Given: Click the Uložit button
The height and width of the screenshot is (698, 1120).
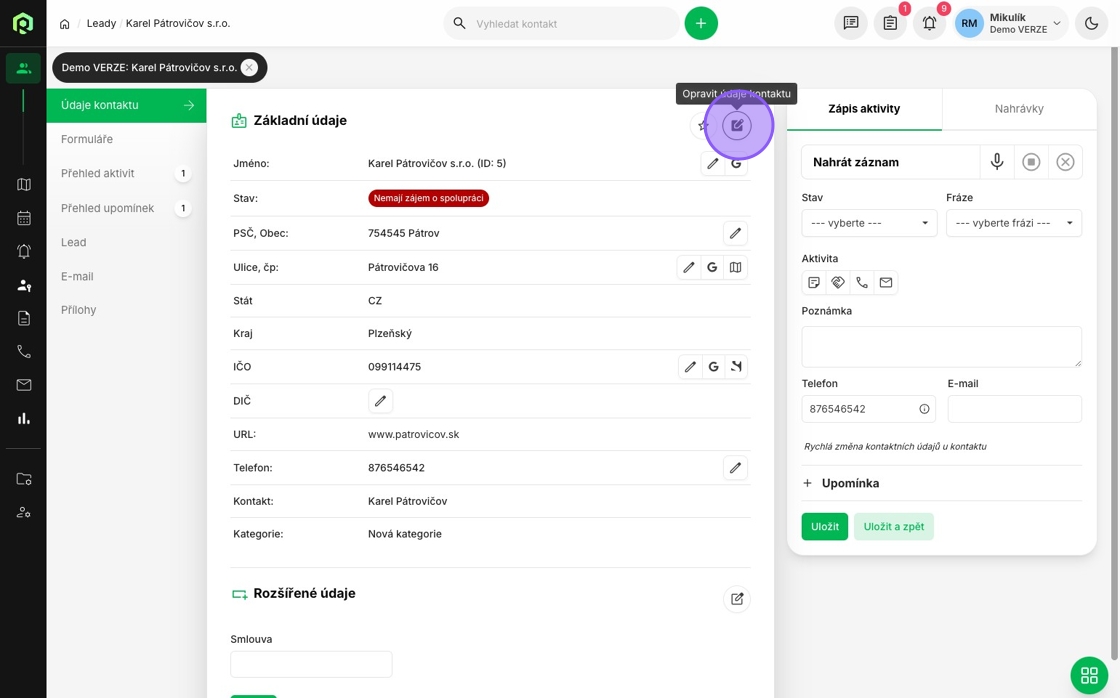Looking at the screenshot, I should (824, 527).
